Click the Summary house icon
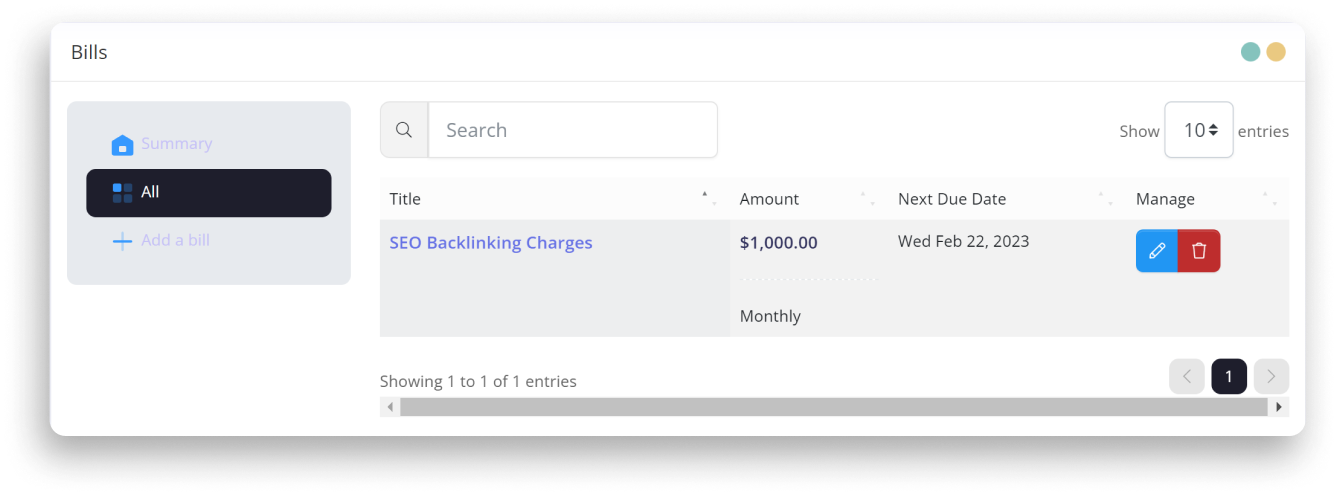The width and height of the screenshot is (1337, 495). click(x=122, y=145)
